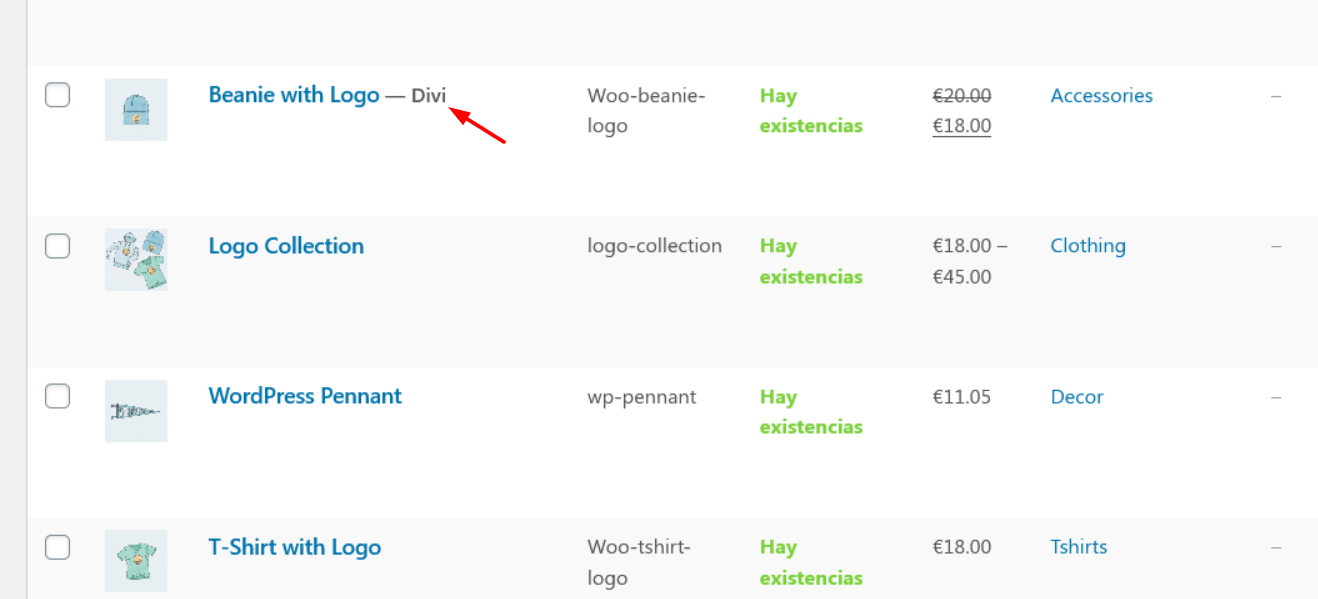Click the Woo-beanie-logo SKU text
The height and width of the screenshot is (599, 1318).
[646, 111]
